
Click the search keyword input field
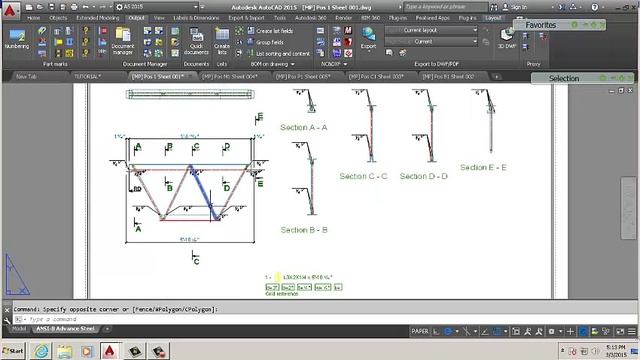click(446, 7)
